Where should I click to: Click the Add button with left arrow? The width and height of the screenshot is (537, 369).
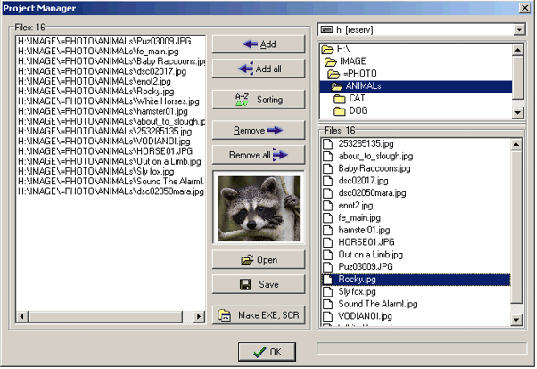click(259, 44)
